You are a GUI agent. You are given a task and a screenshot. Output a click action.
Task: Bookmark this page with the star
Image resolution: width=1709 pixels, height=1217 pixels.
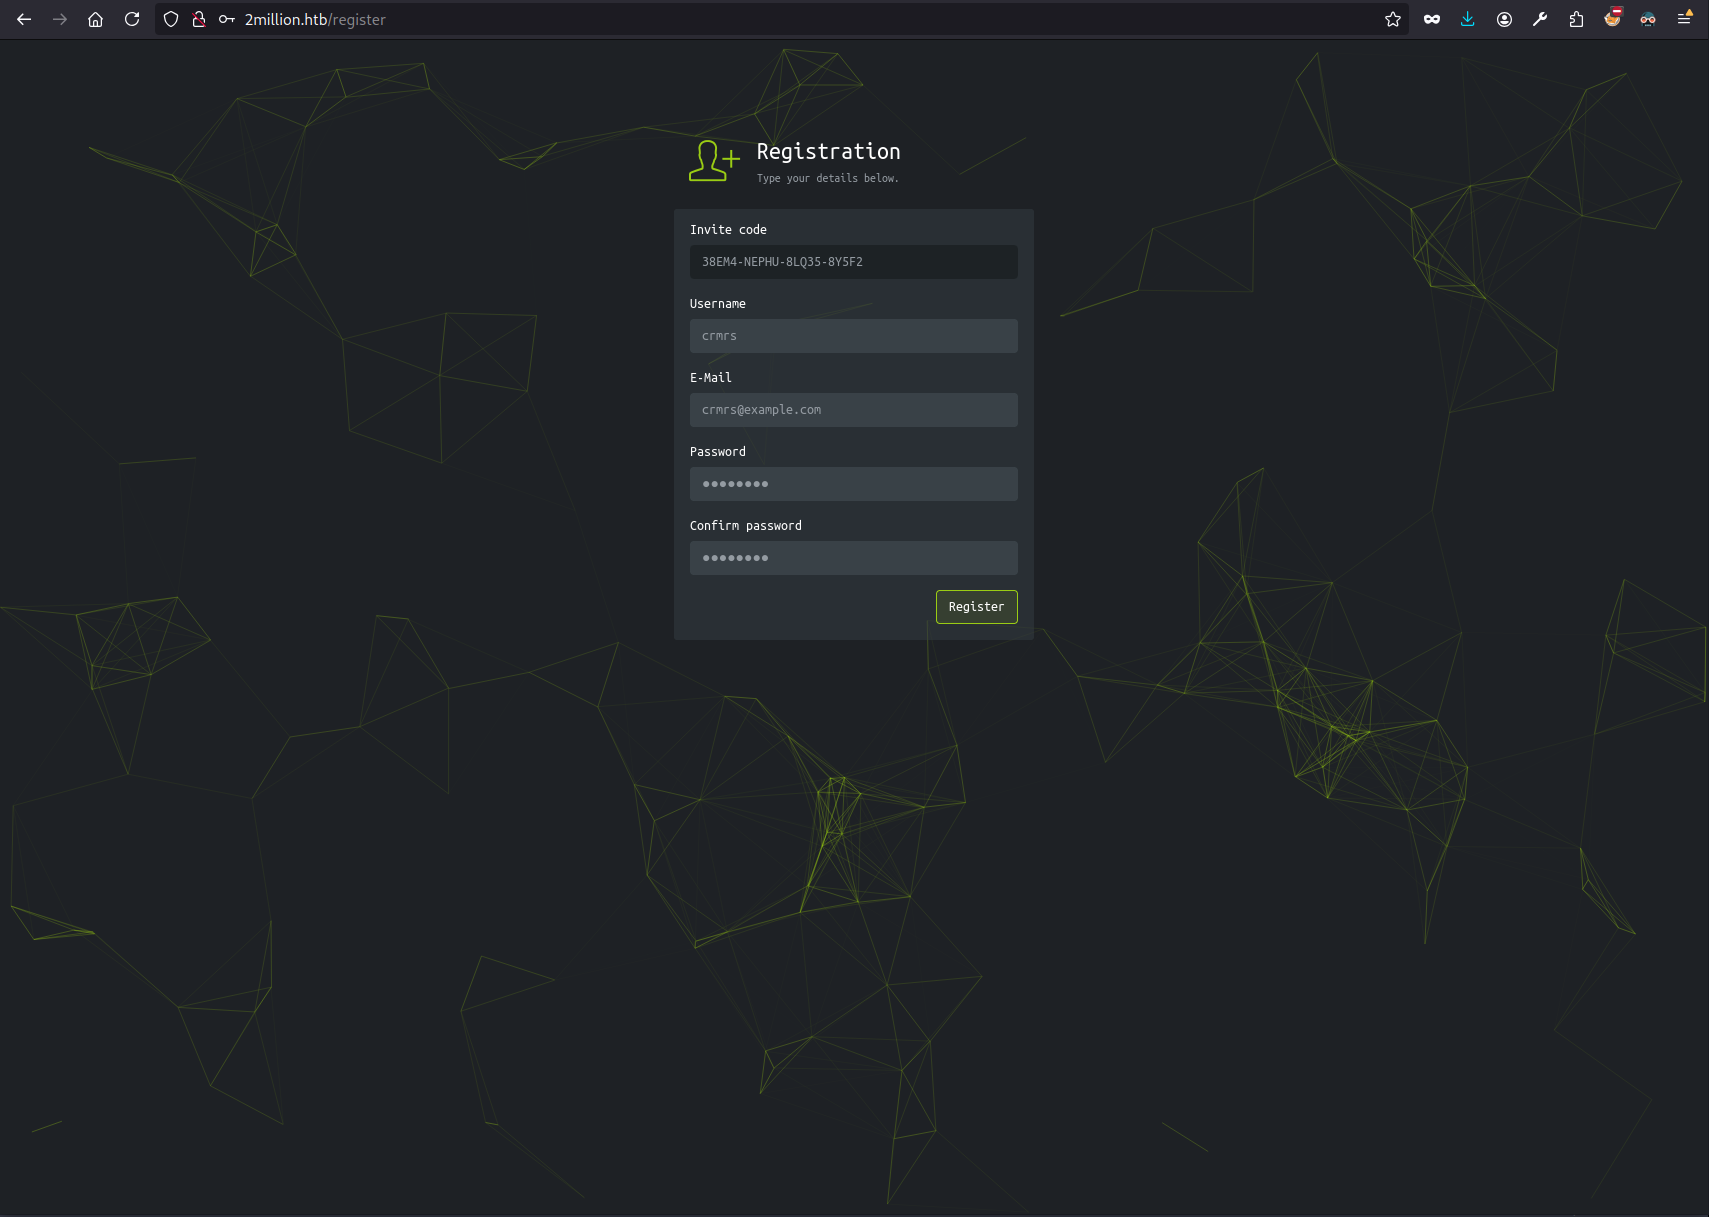click(x=1392, y=19)
